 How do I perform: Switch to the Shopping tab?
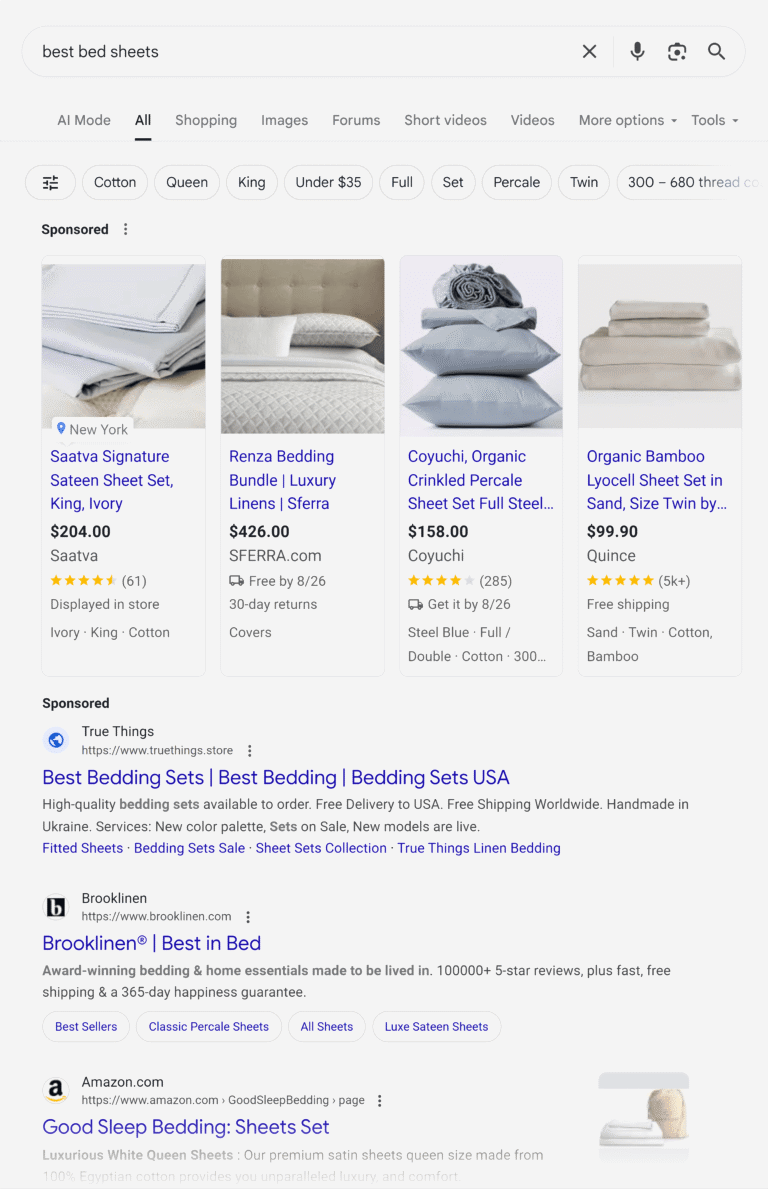pyautogui.click(x=206, y=120)
